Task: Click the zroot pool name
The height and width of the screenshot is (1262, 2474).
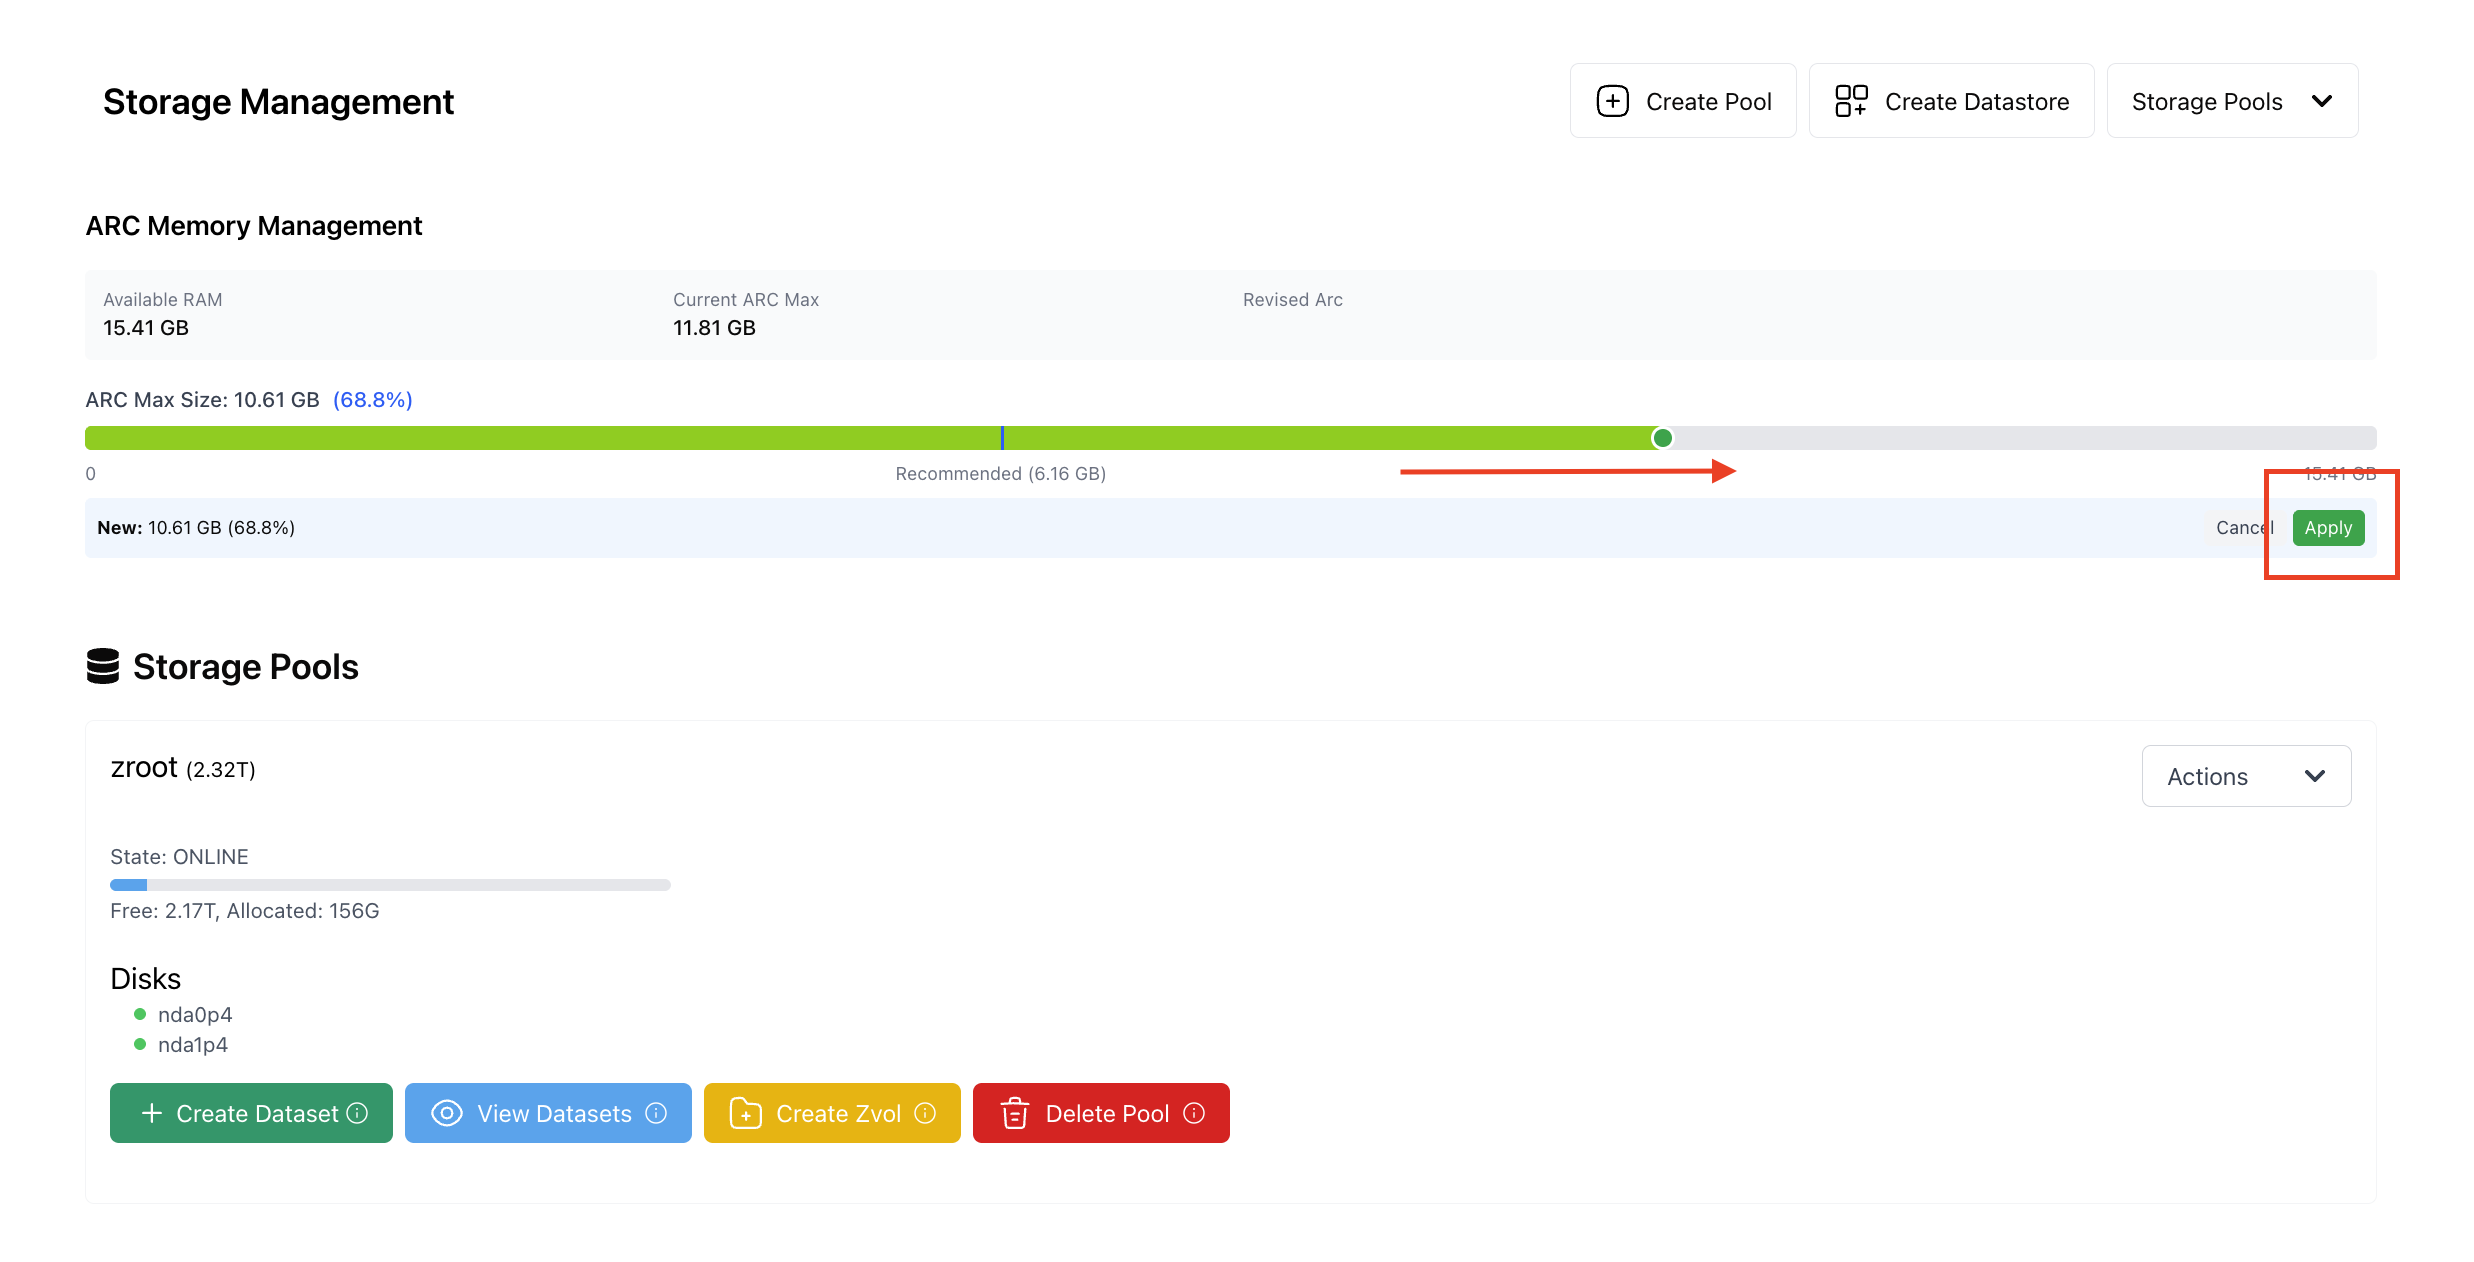Action: pyautogui.click(x=144, y=767)
